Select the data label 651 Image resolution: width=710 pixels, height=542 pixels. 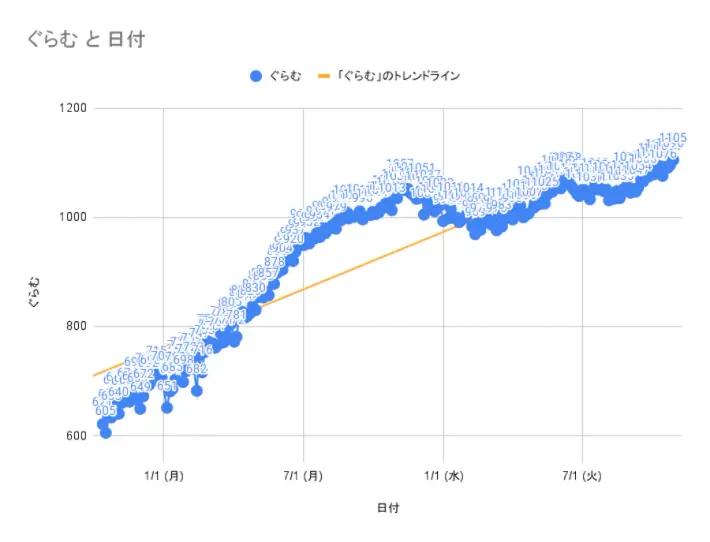point(167,386)
